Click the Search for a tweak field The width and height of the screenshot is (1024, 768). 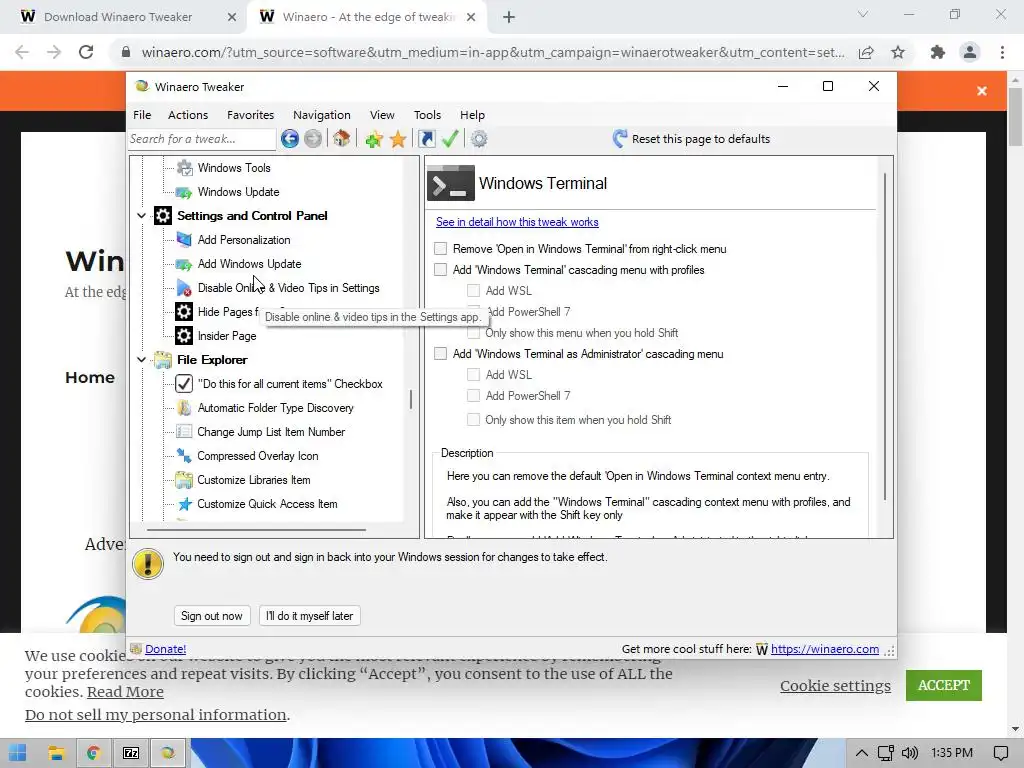coord(202,138)
